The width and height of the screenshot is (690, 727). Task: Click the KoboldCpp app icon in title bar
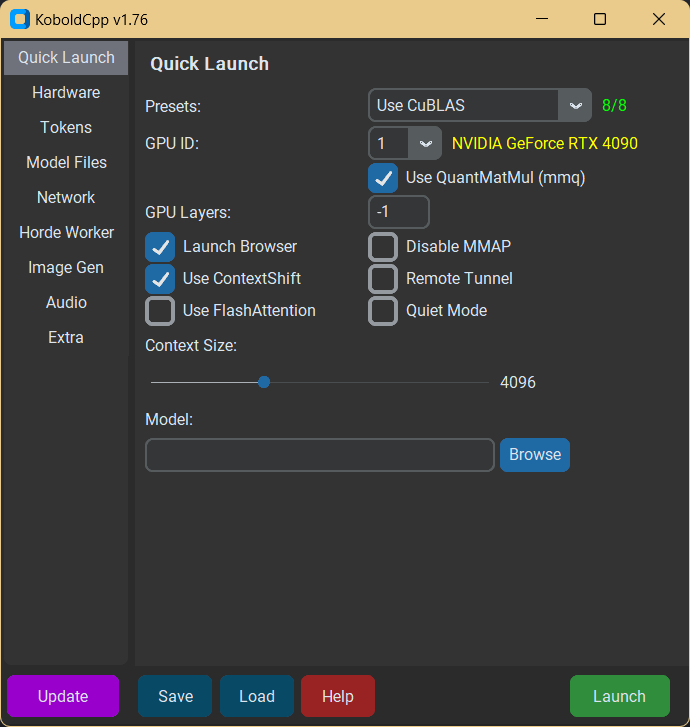coord(19,19)
